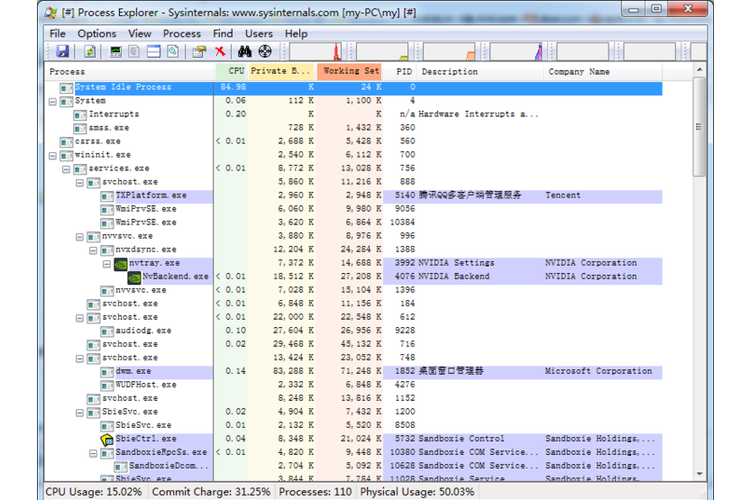Click the icon beside WUDFHost.exe
The image size is (750, 500).
[107, 385]
